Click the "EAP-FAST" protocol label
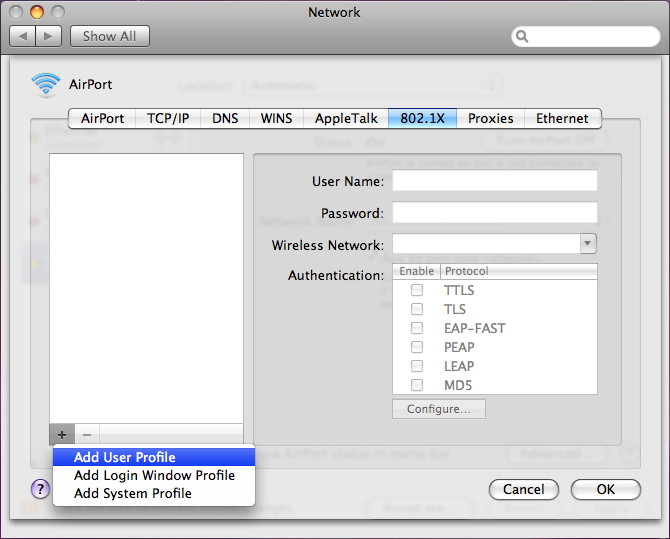 pos(475,328)
